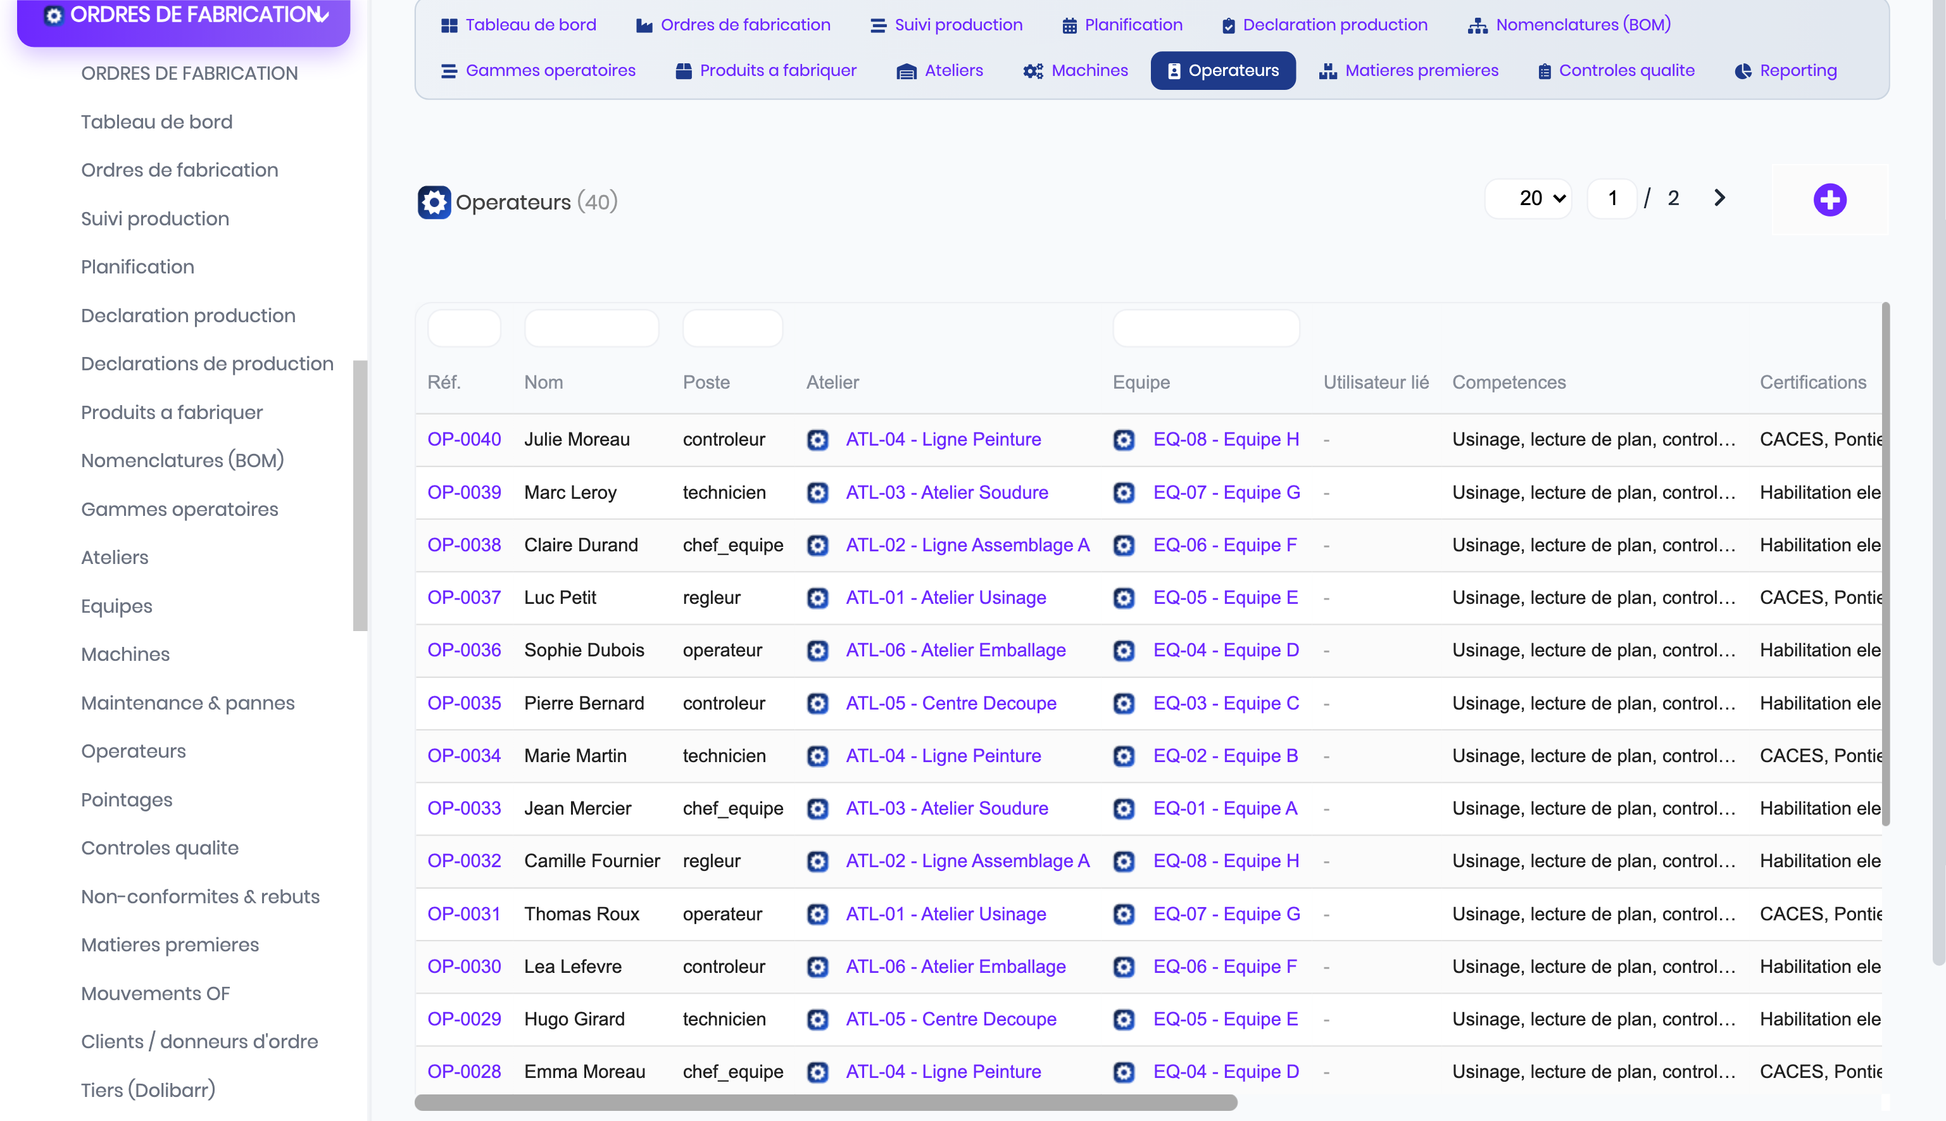Click the table horizontal scrollbar
Viewport: 1946px width, 1121px height.
826,1102
